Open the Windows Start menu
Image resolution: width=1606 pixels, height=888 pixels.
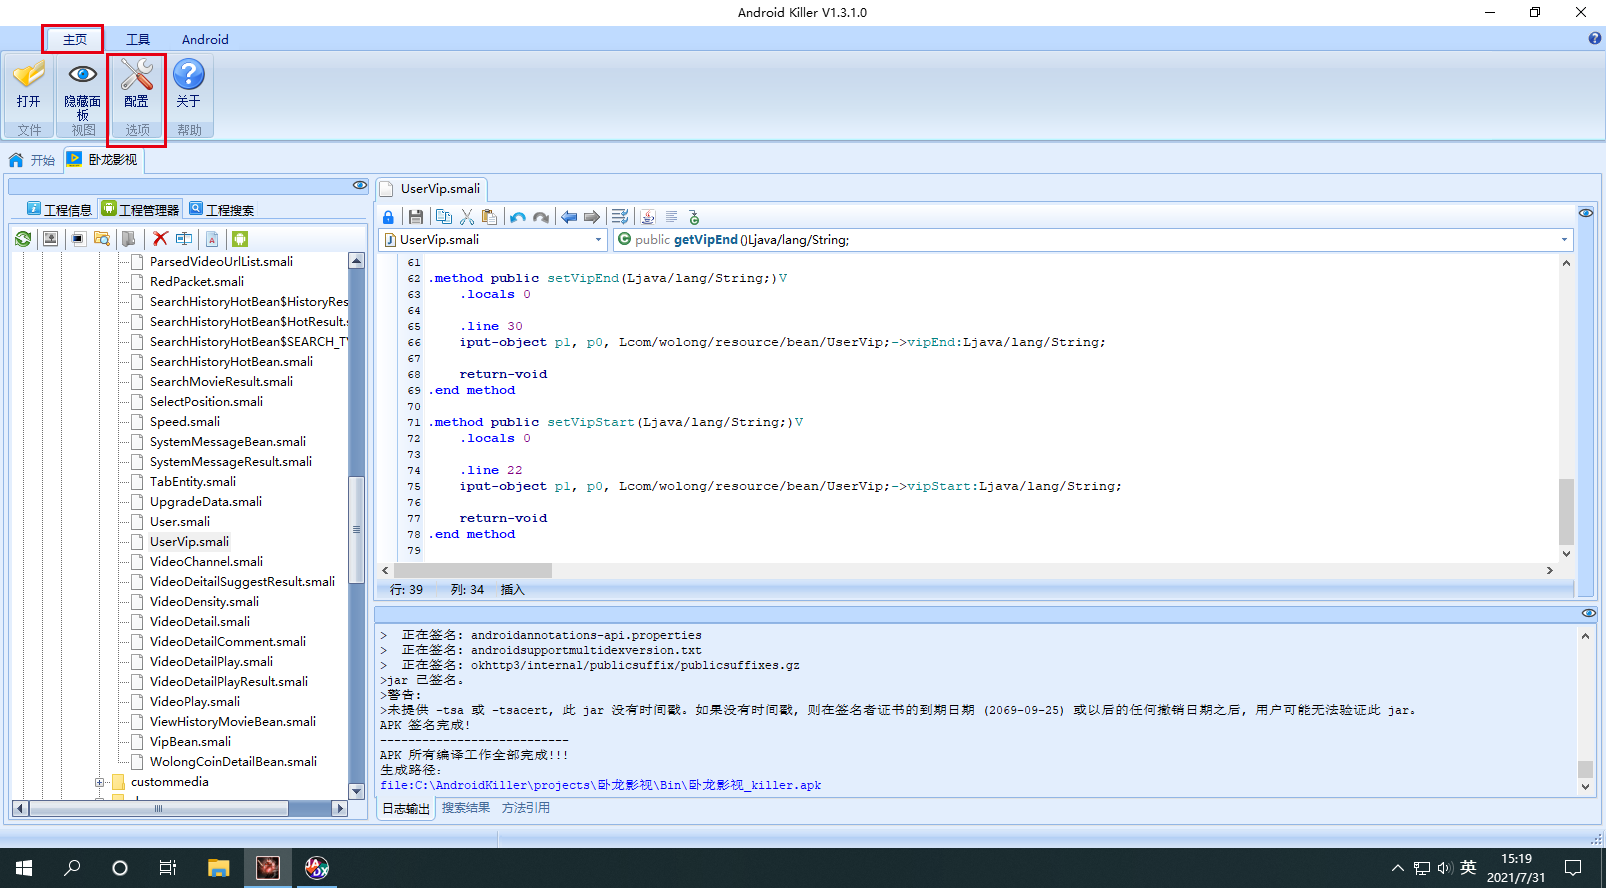click(x=24, y=868)
